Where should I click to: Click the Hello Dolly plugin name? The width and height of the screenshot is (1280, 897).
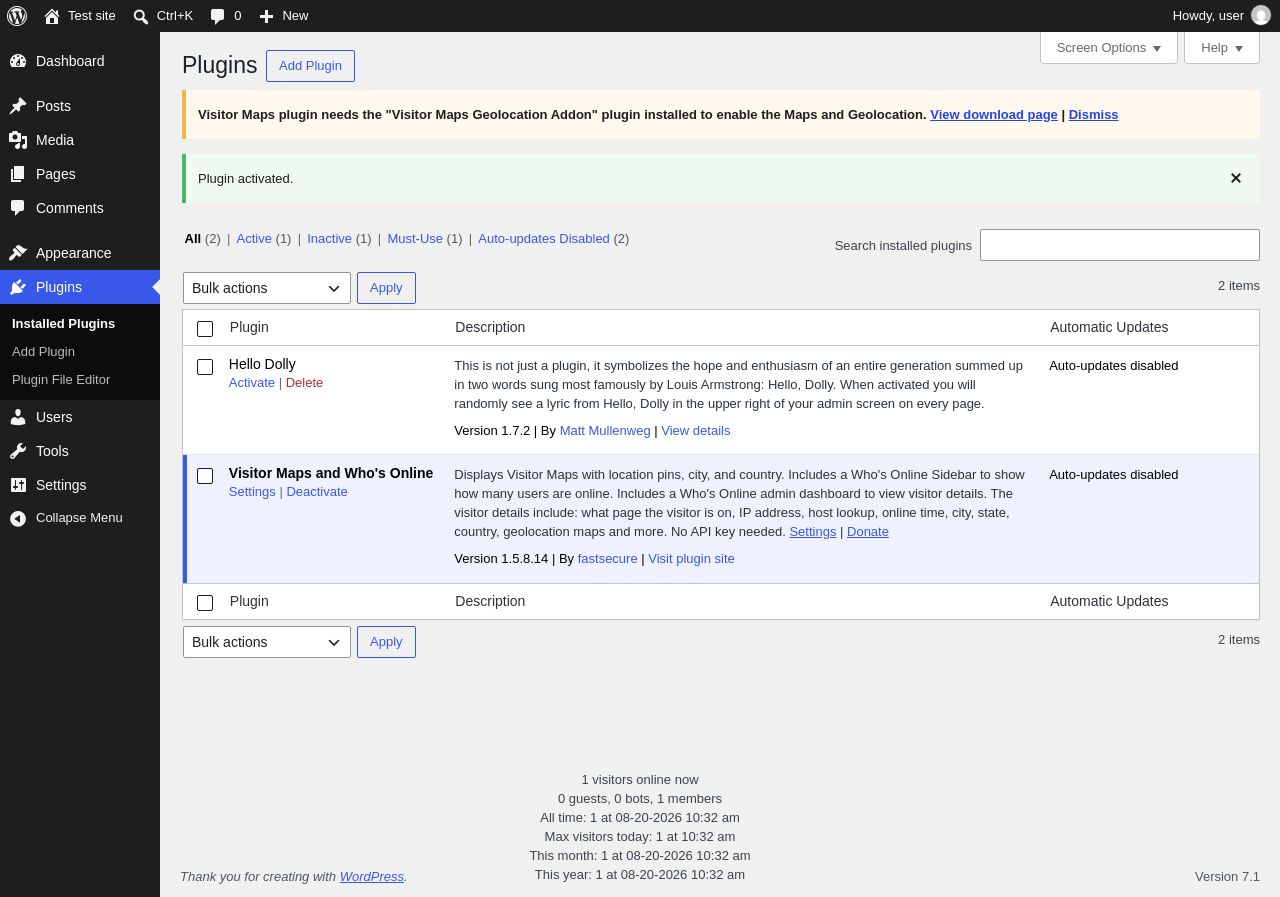262,364
